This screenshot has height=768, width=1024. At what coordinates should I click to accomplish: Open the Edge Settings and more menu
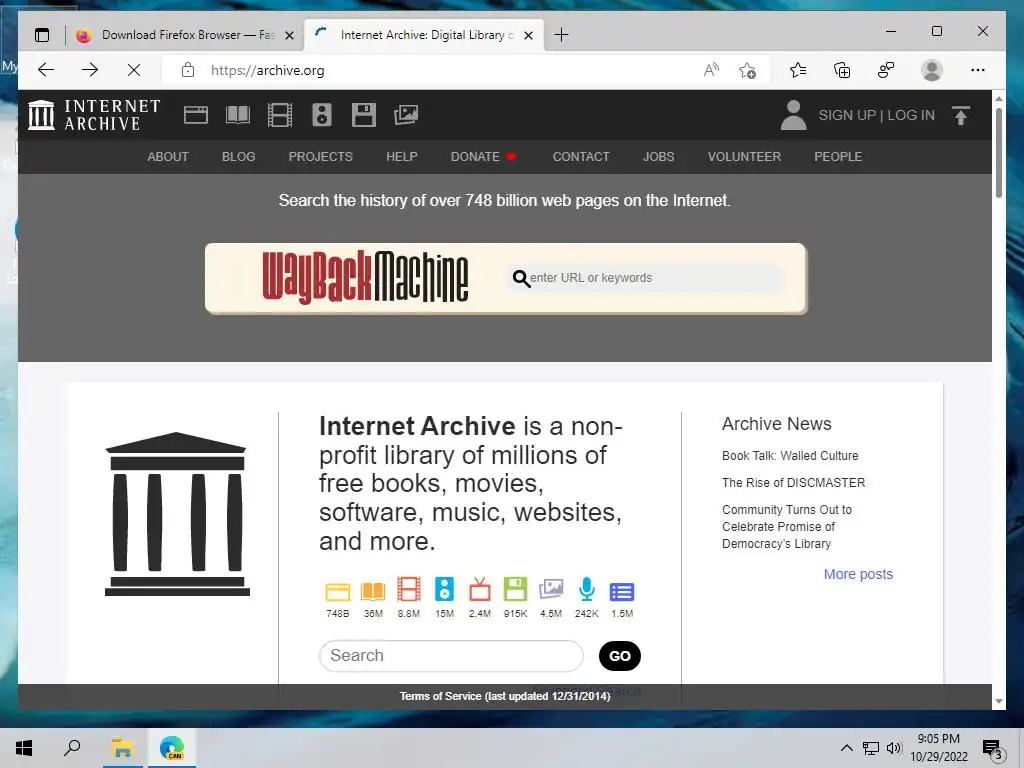coord(978,70)
